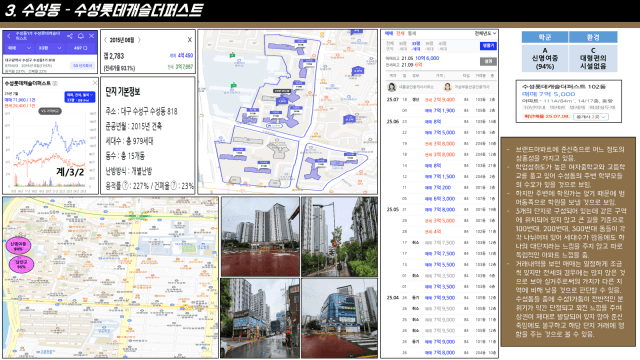640x360 pixels.
Task: Click the rainy apartment towers photo thumbnail
Action: pyautogui.click(x=260, y=237)
